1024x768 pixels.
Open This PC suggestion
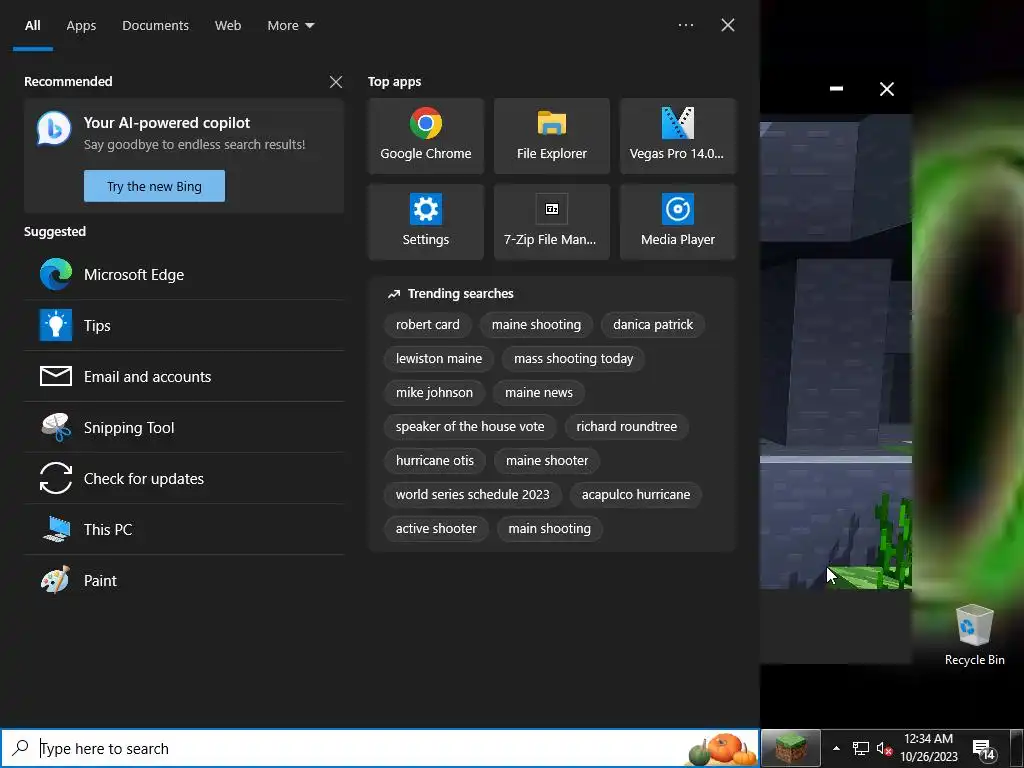pos(184,529)
